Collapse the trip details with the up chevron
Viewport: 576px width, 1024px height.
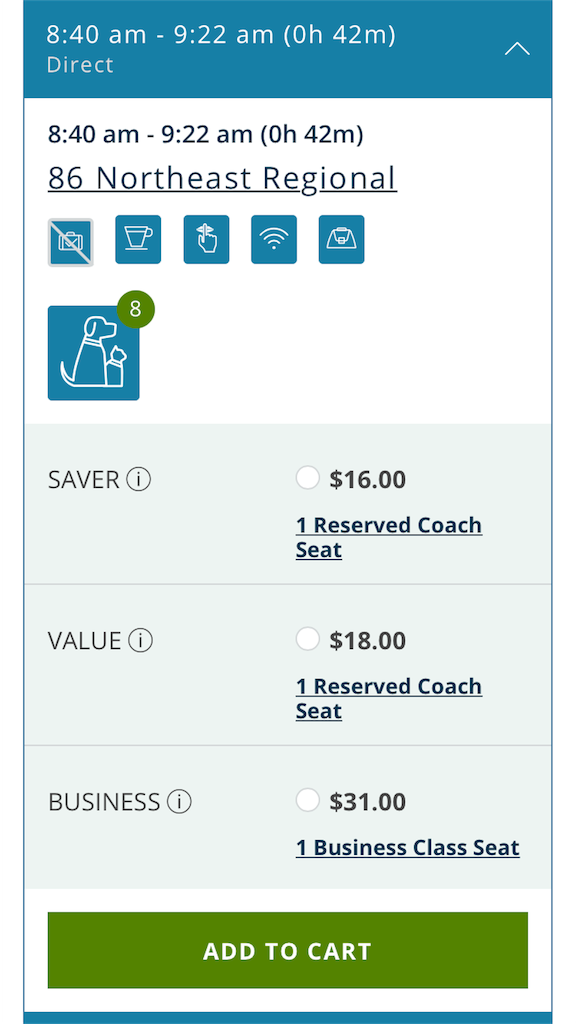pyautogui.click(x=517, y=49)
